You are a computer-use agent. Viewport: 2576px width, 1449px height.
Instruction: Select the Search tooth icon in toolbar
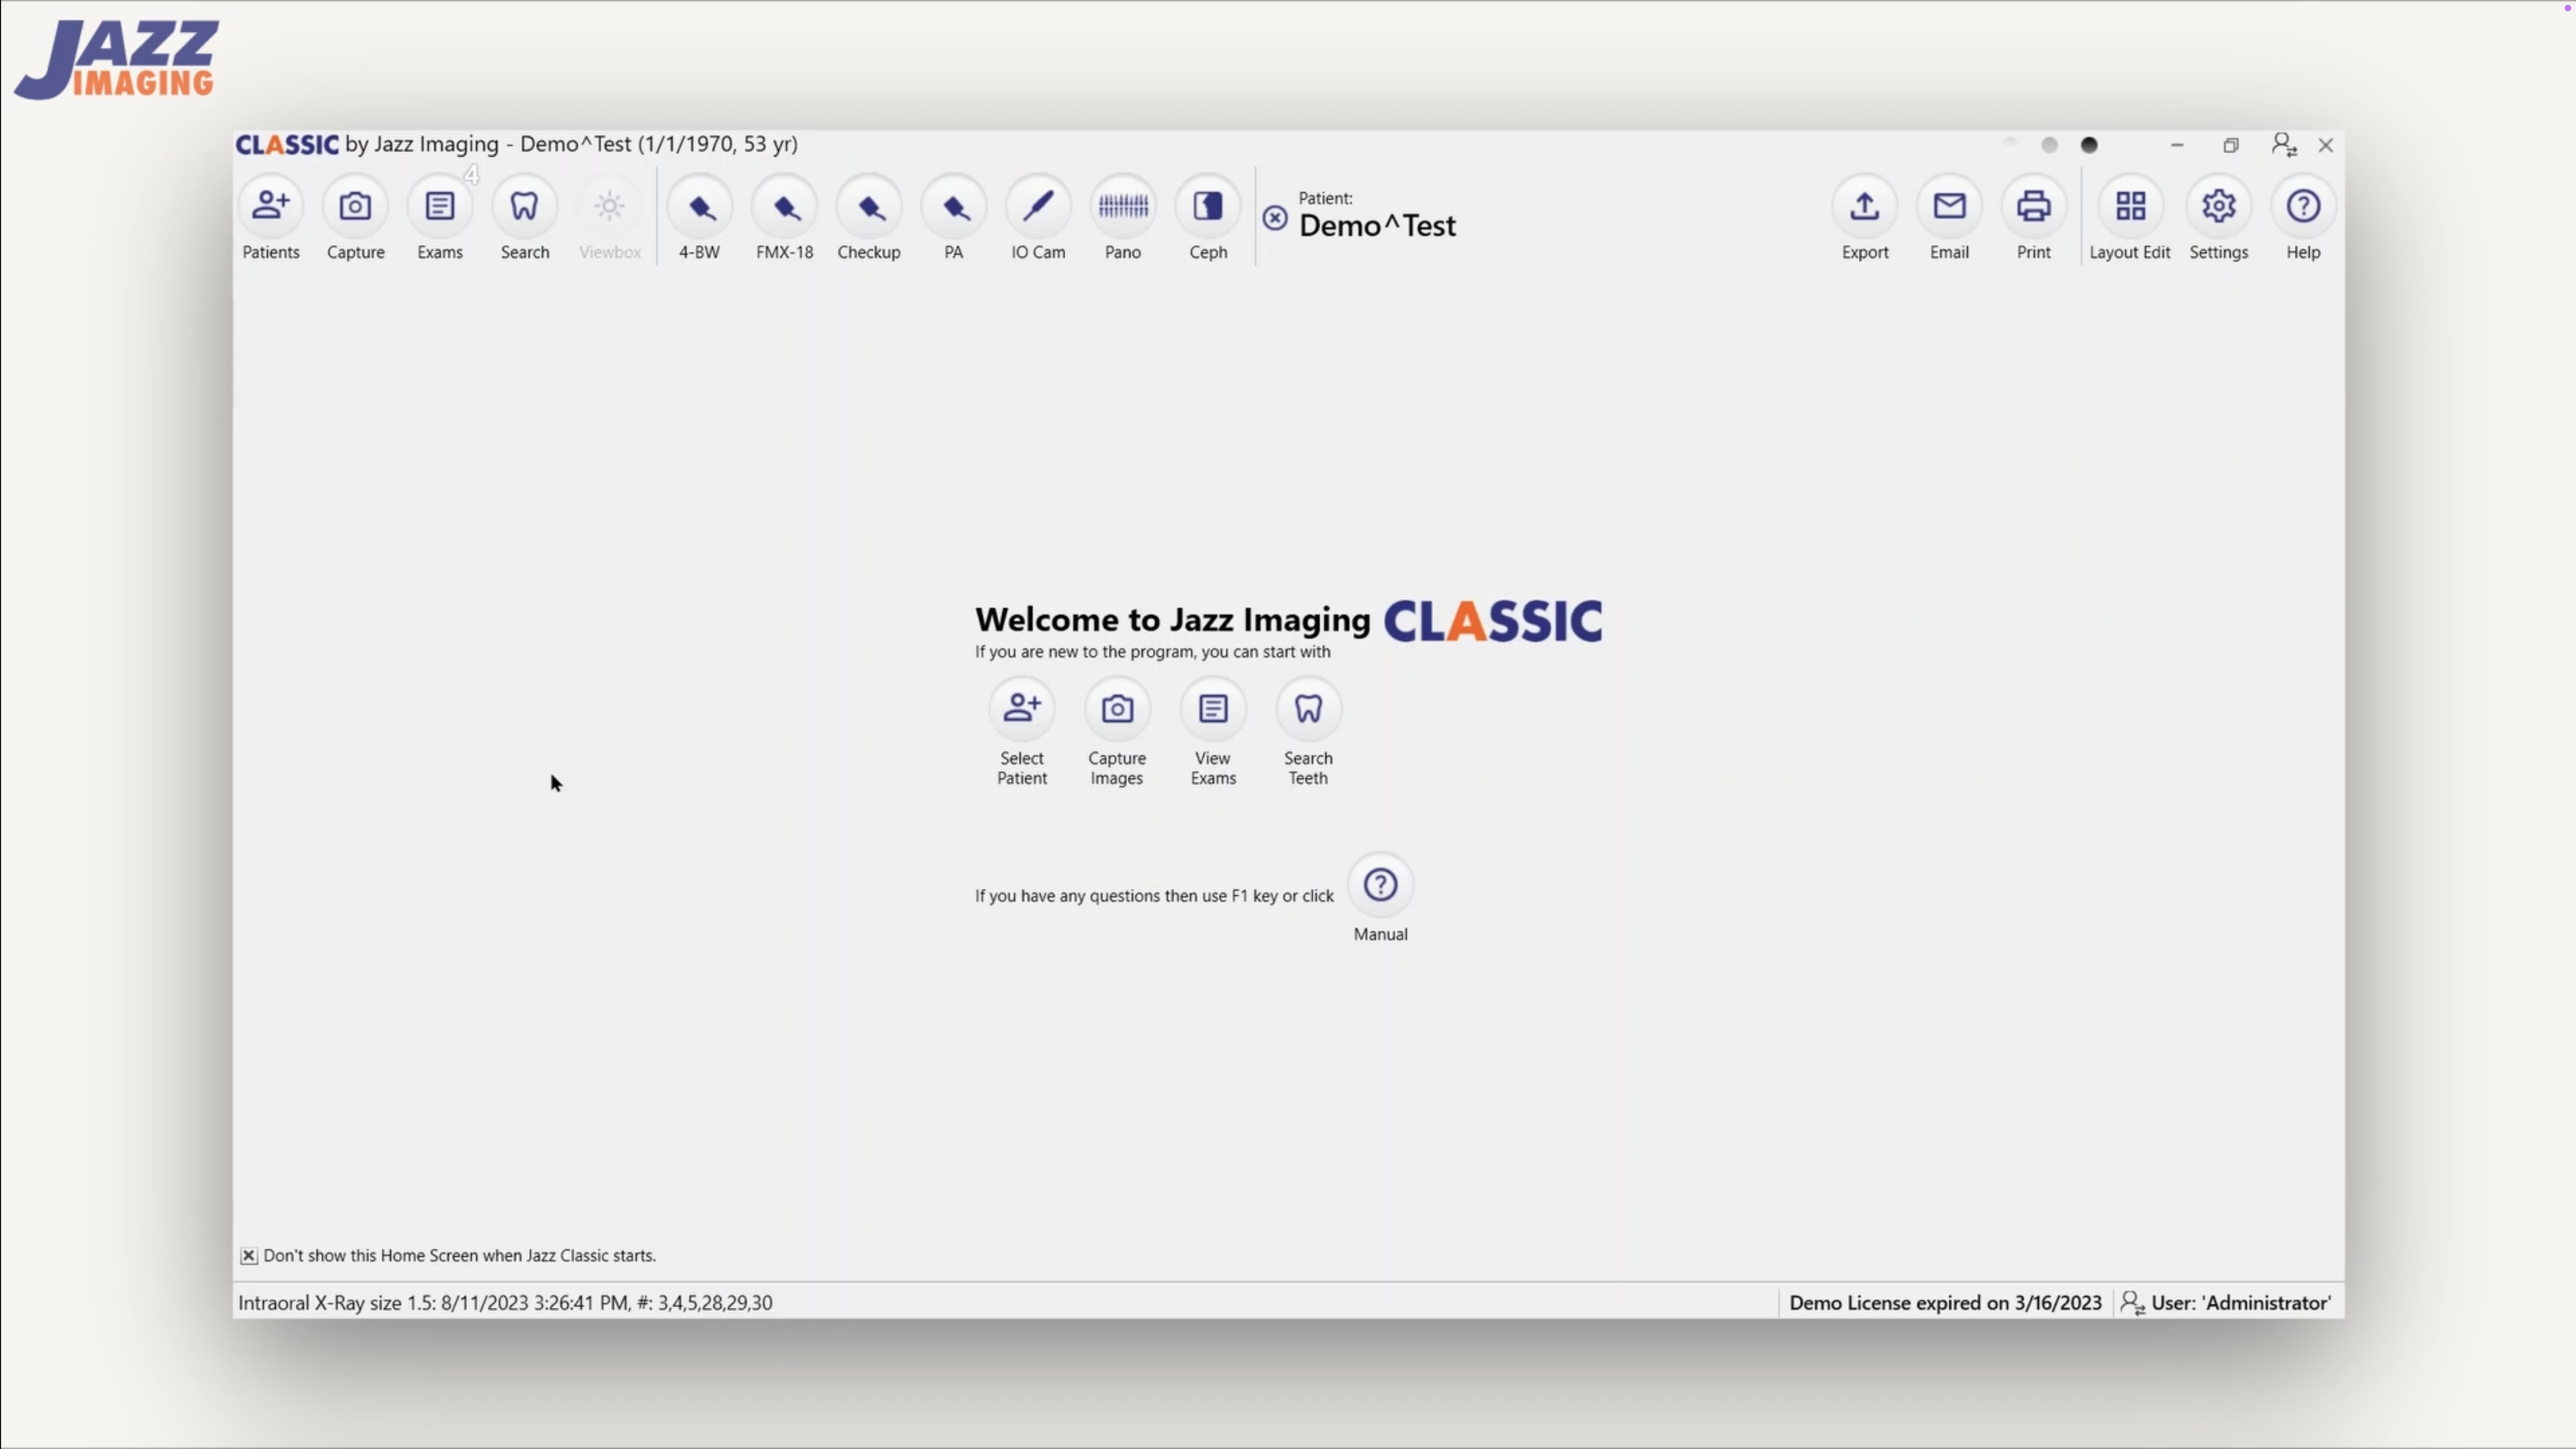pyautogui.click(x=524, y=207)
